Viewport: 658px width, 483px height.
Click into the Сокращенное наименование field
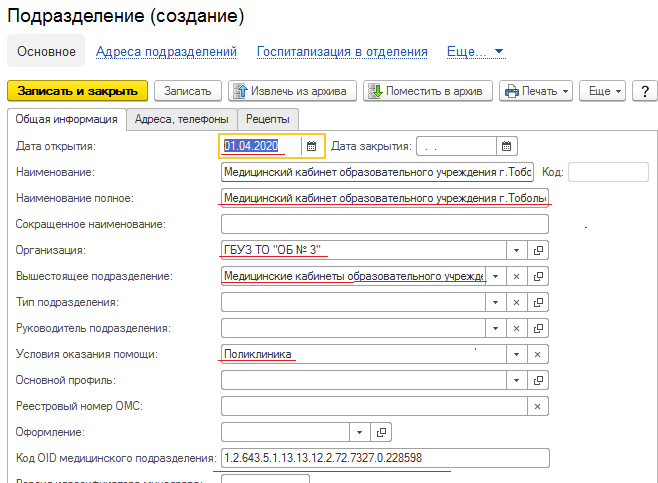(385, 224)
